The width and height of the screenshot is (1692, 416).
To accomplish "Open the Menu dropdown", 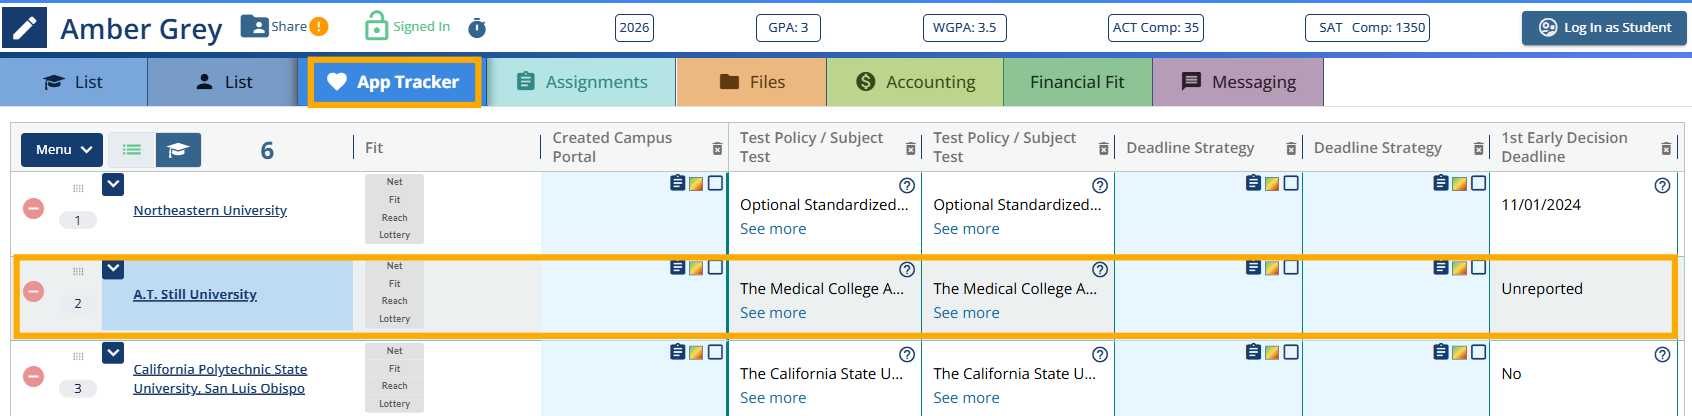I will 62,150.
